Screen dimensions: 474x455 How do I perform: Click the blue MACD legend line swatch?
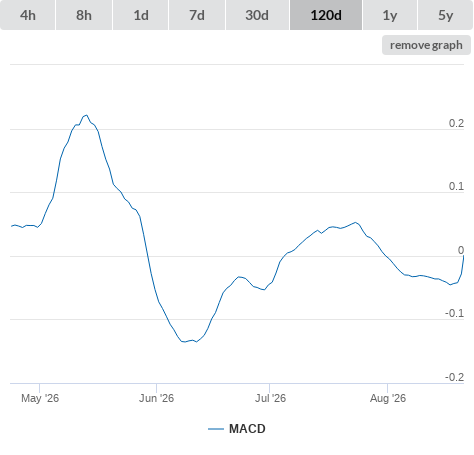point(216,429)
